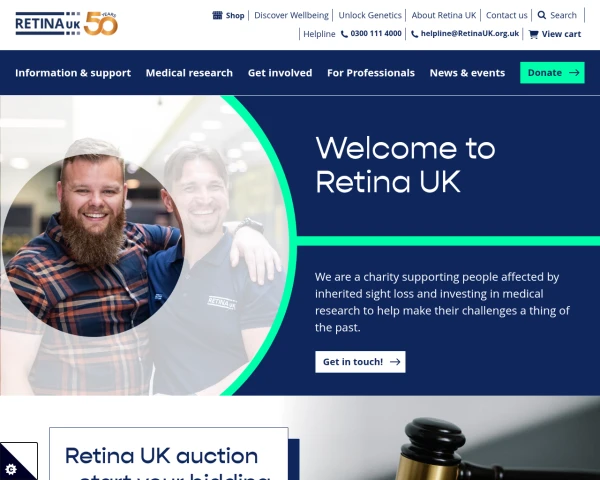Open the Shop storefront icon
This screenshot has height=480, width=600.
click(x=217, y=15)
